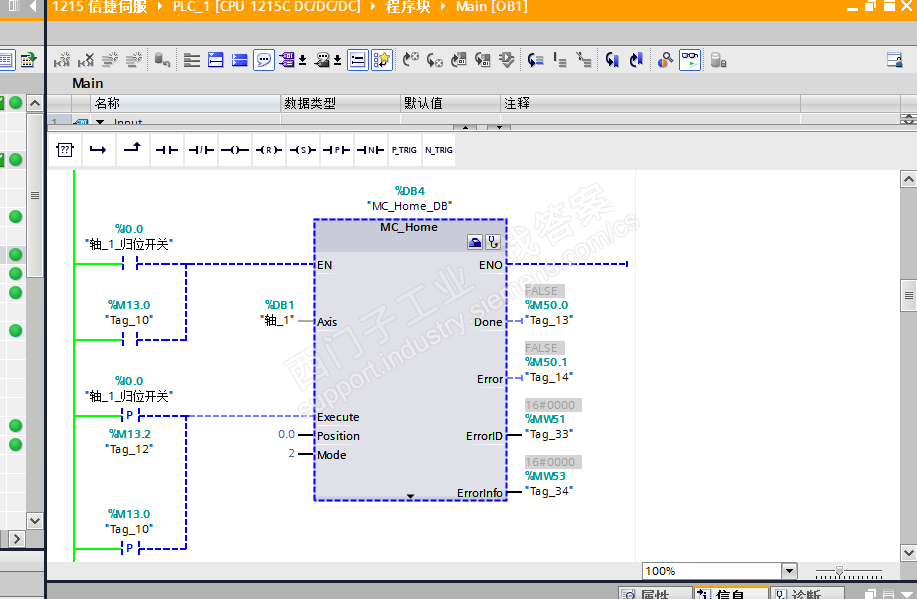Click interface splitter down arrow

click(x=499, y=127)
